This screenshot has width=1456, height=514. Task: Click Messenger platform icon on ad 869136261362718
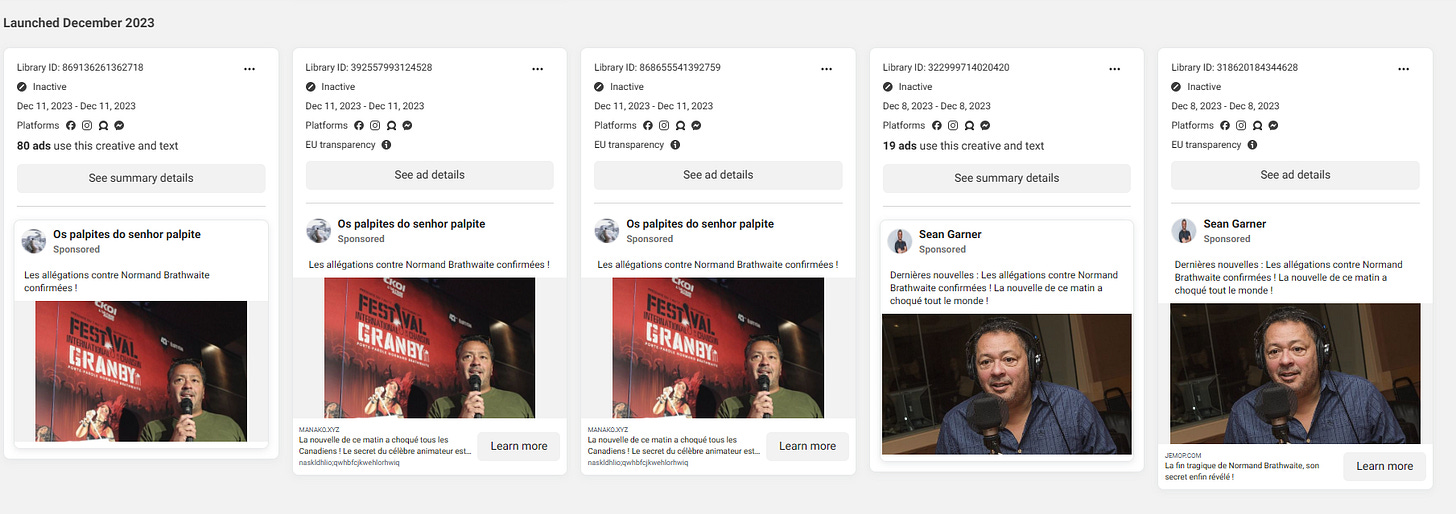coord(119,126)
